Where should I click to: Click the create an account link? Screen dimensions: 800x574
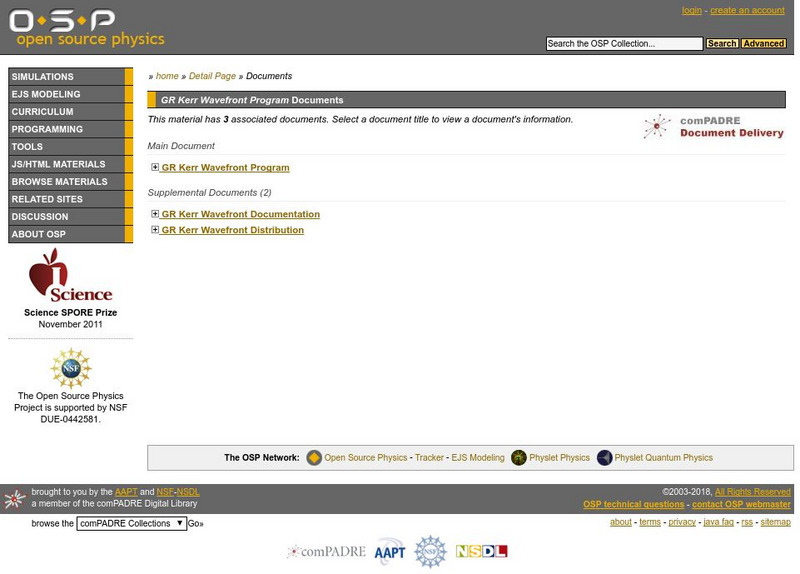tap(747, 10)
